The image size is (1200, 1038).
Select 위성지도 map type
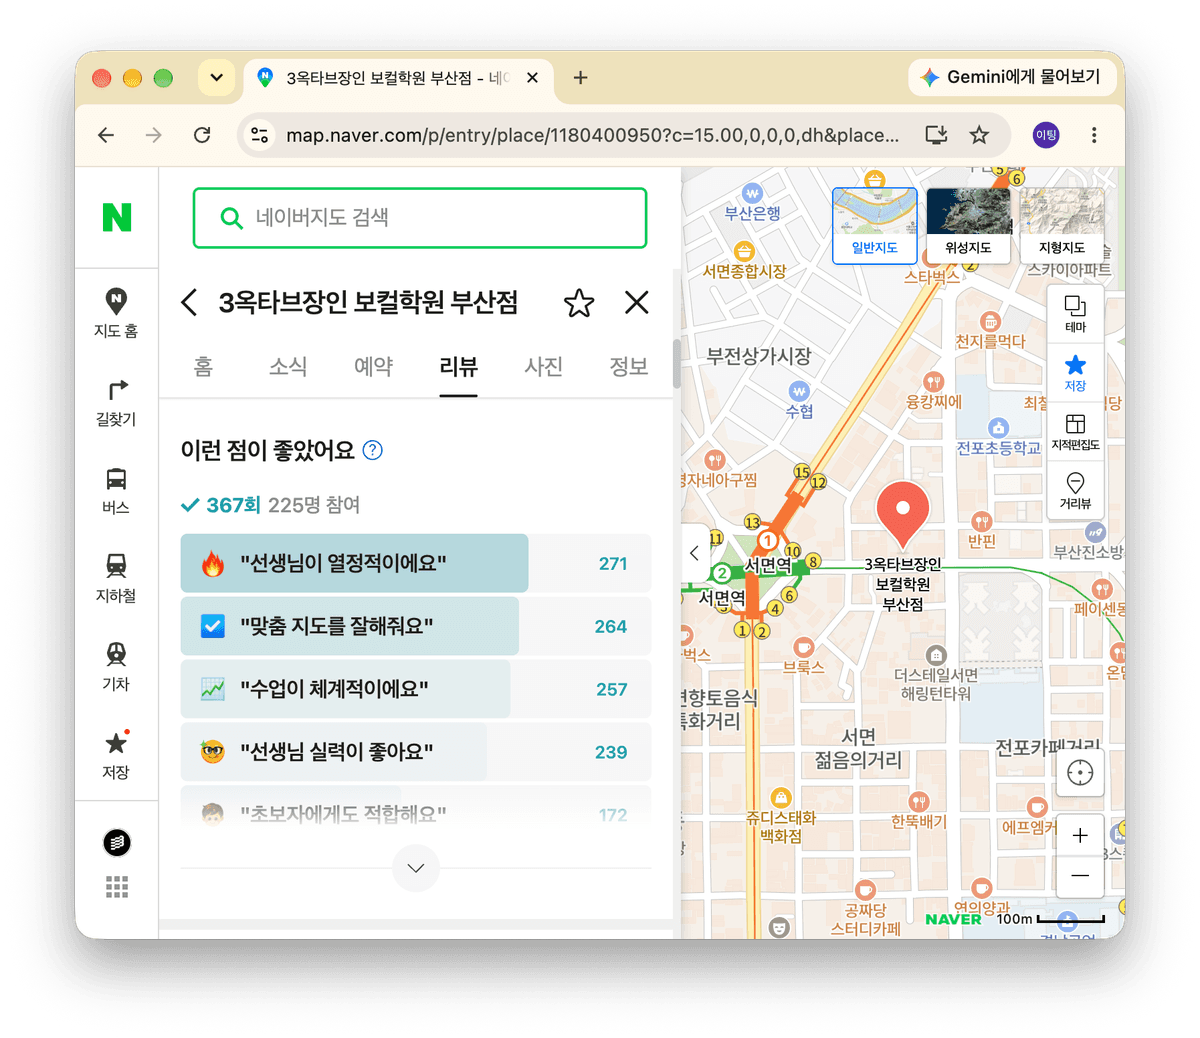[968, 225]
